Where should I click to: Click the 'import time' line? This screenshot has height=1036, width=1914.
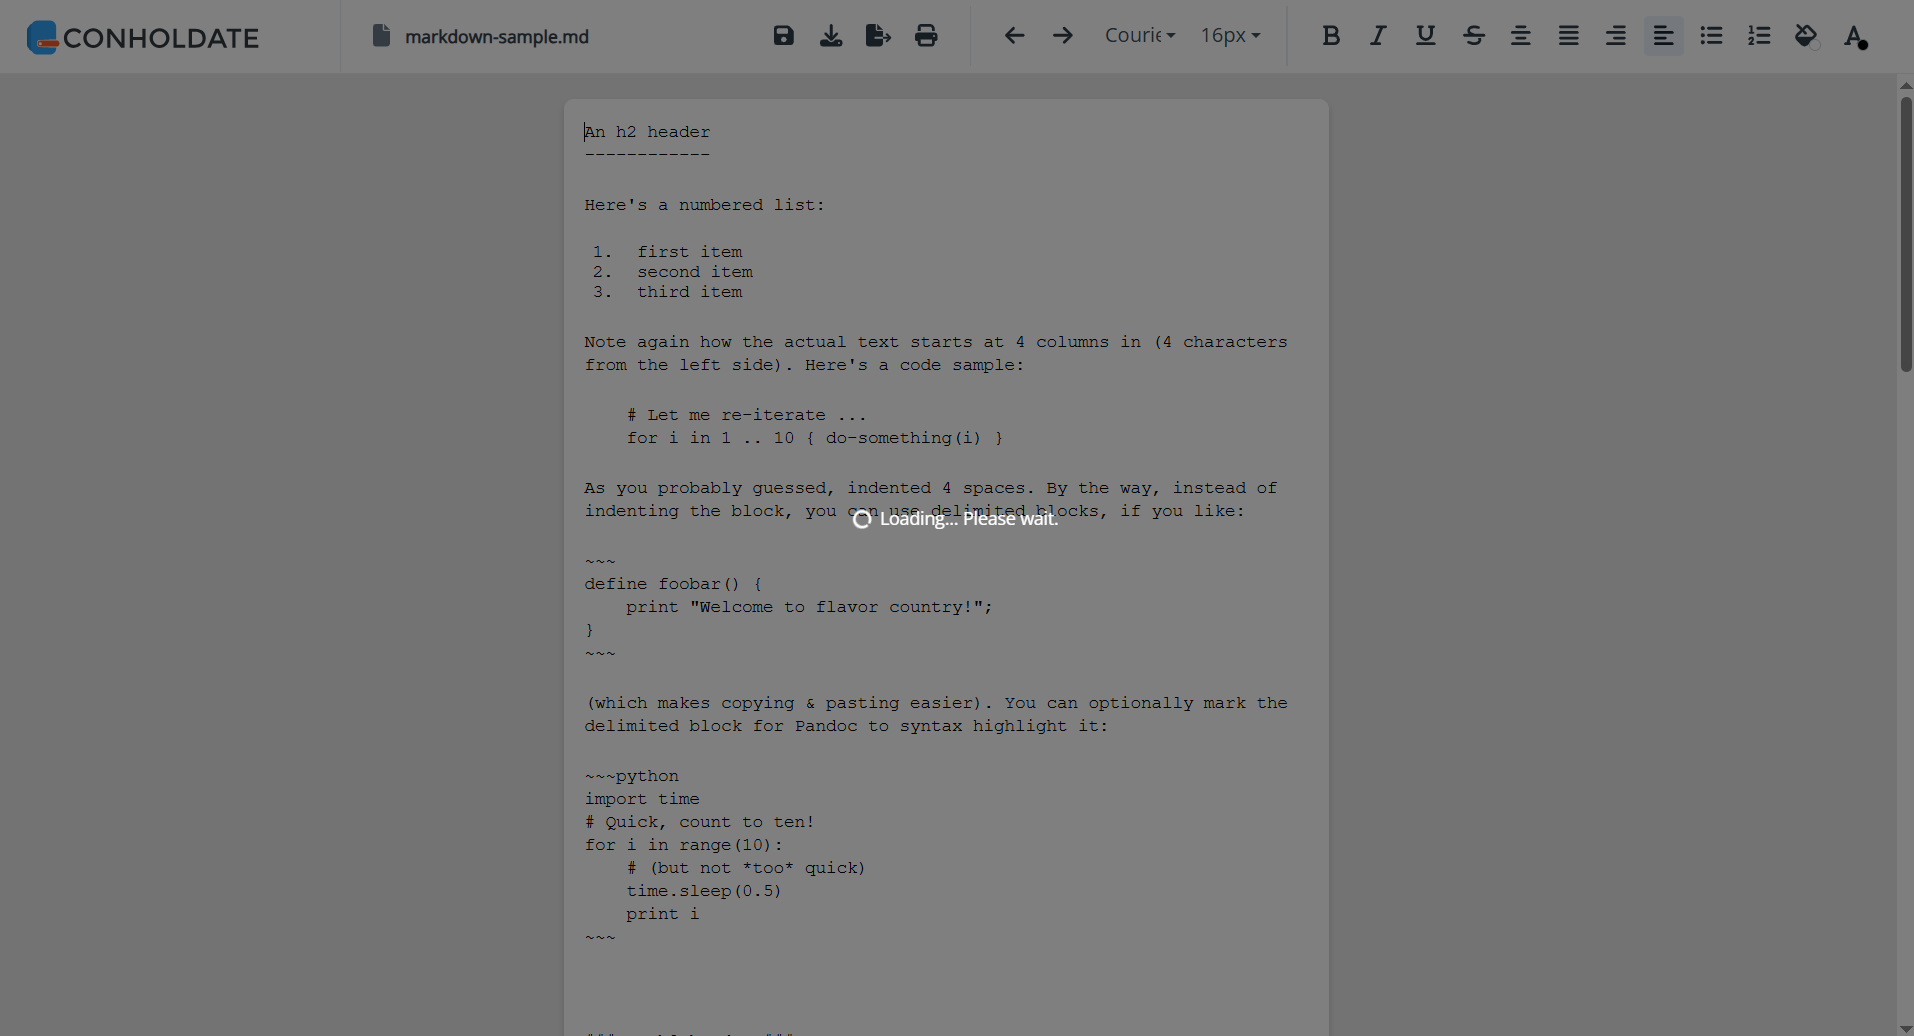[642, 799]
